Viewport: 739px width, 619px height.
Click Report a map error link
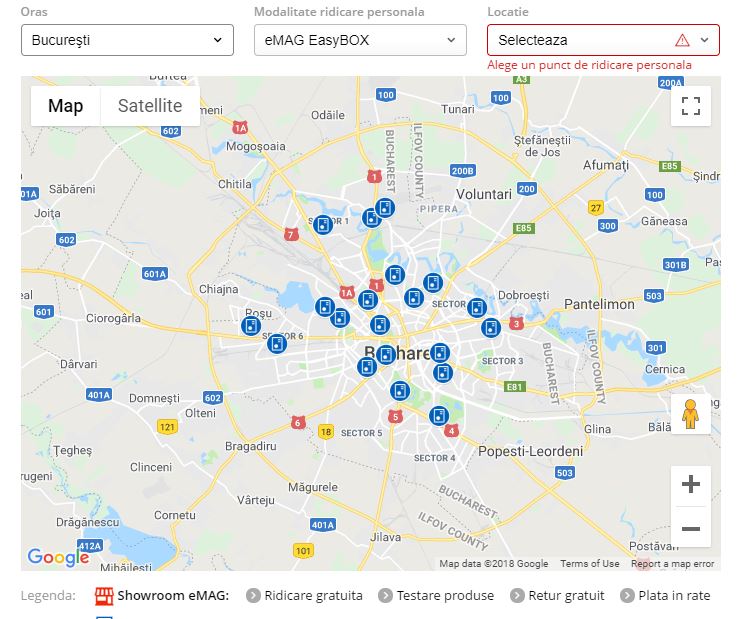[673, 563]
